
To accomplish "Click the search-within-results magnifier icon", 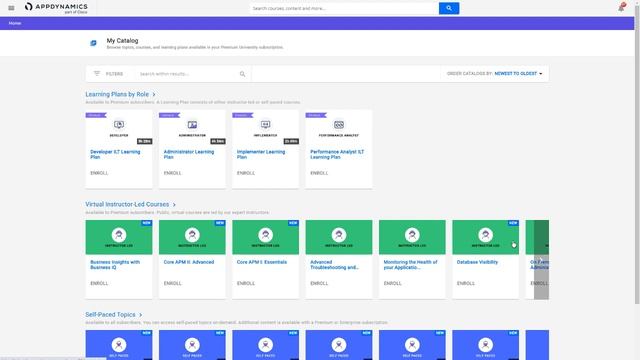I will (x=242, y=74).
